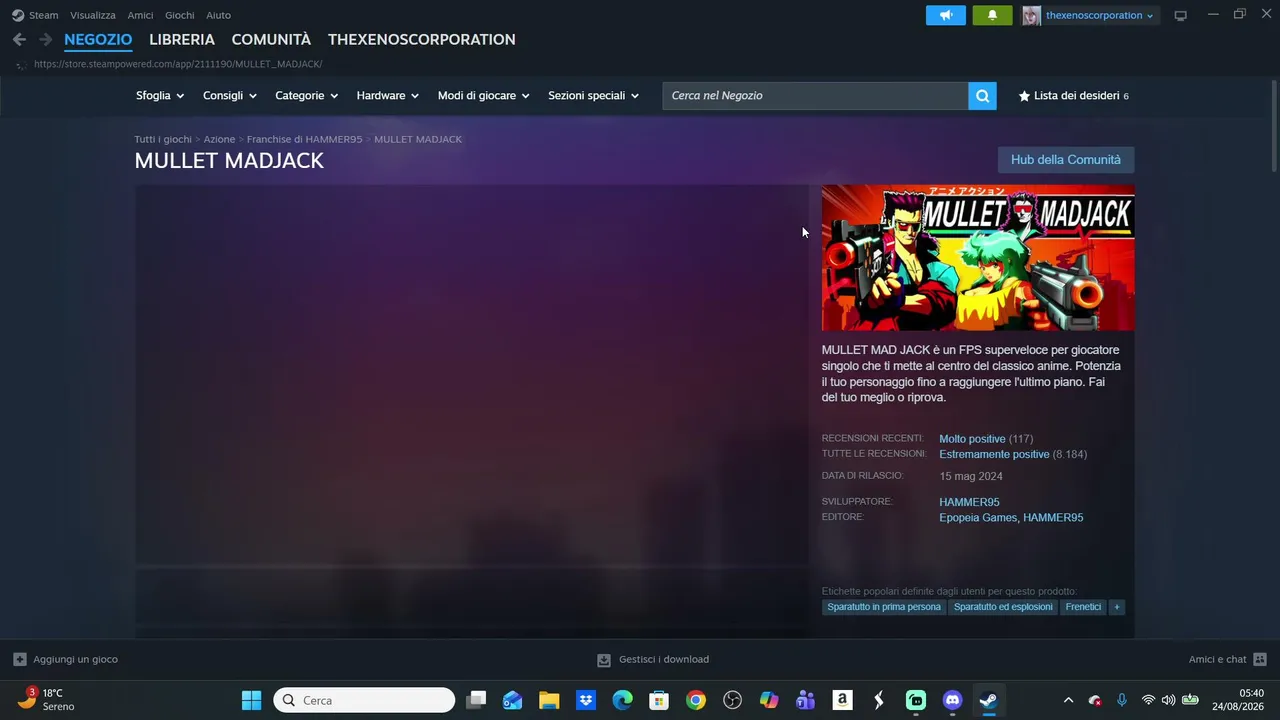This screenshot has height=720, width=1280.
Task: Open the weather widget showing 18°C Sereno
Action: click(46, 699)
